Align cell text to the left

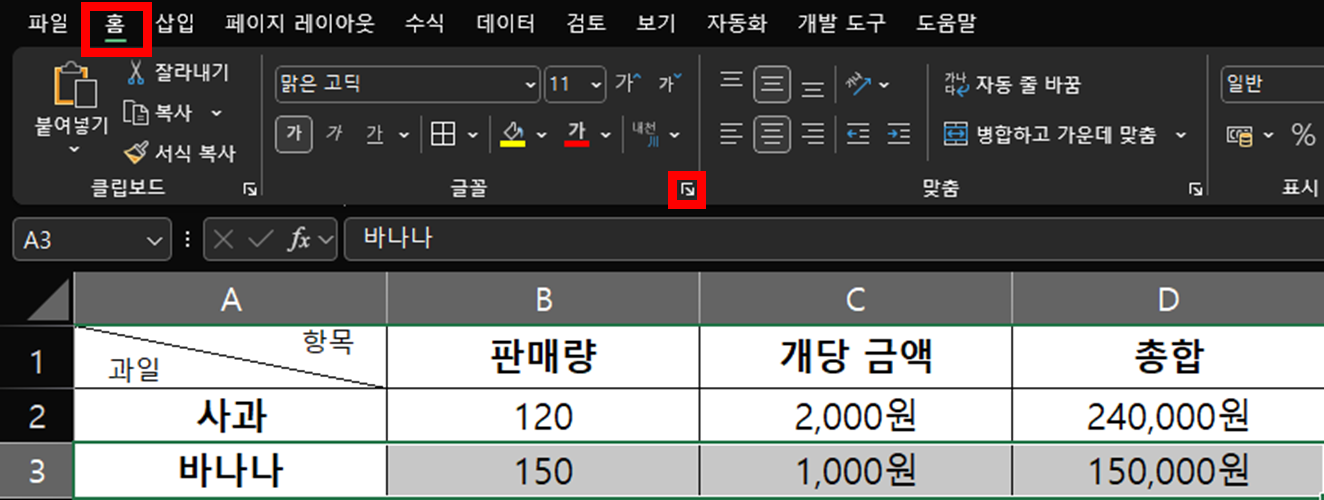[731, 134]
